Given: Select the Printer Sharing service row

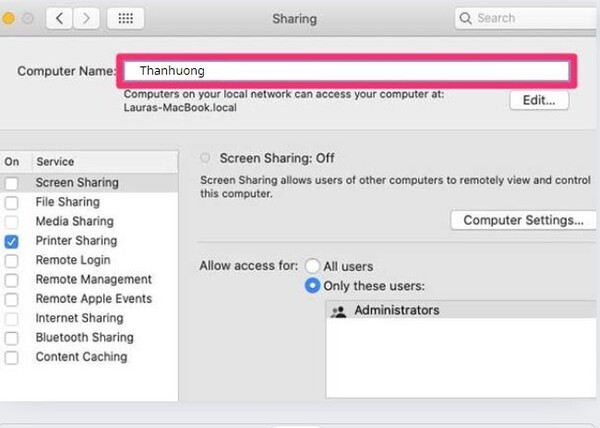Looking at the screenshot, I should (89, 241).
